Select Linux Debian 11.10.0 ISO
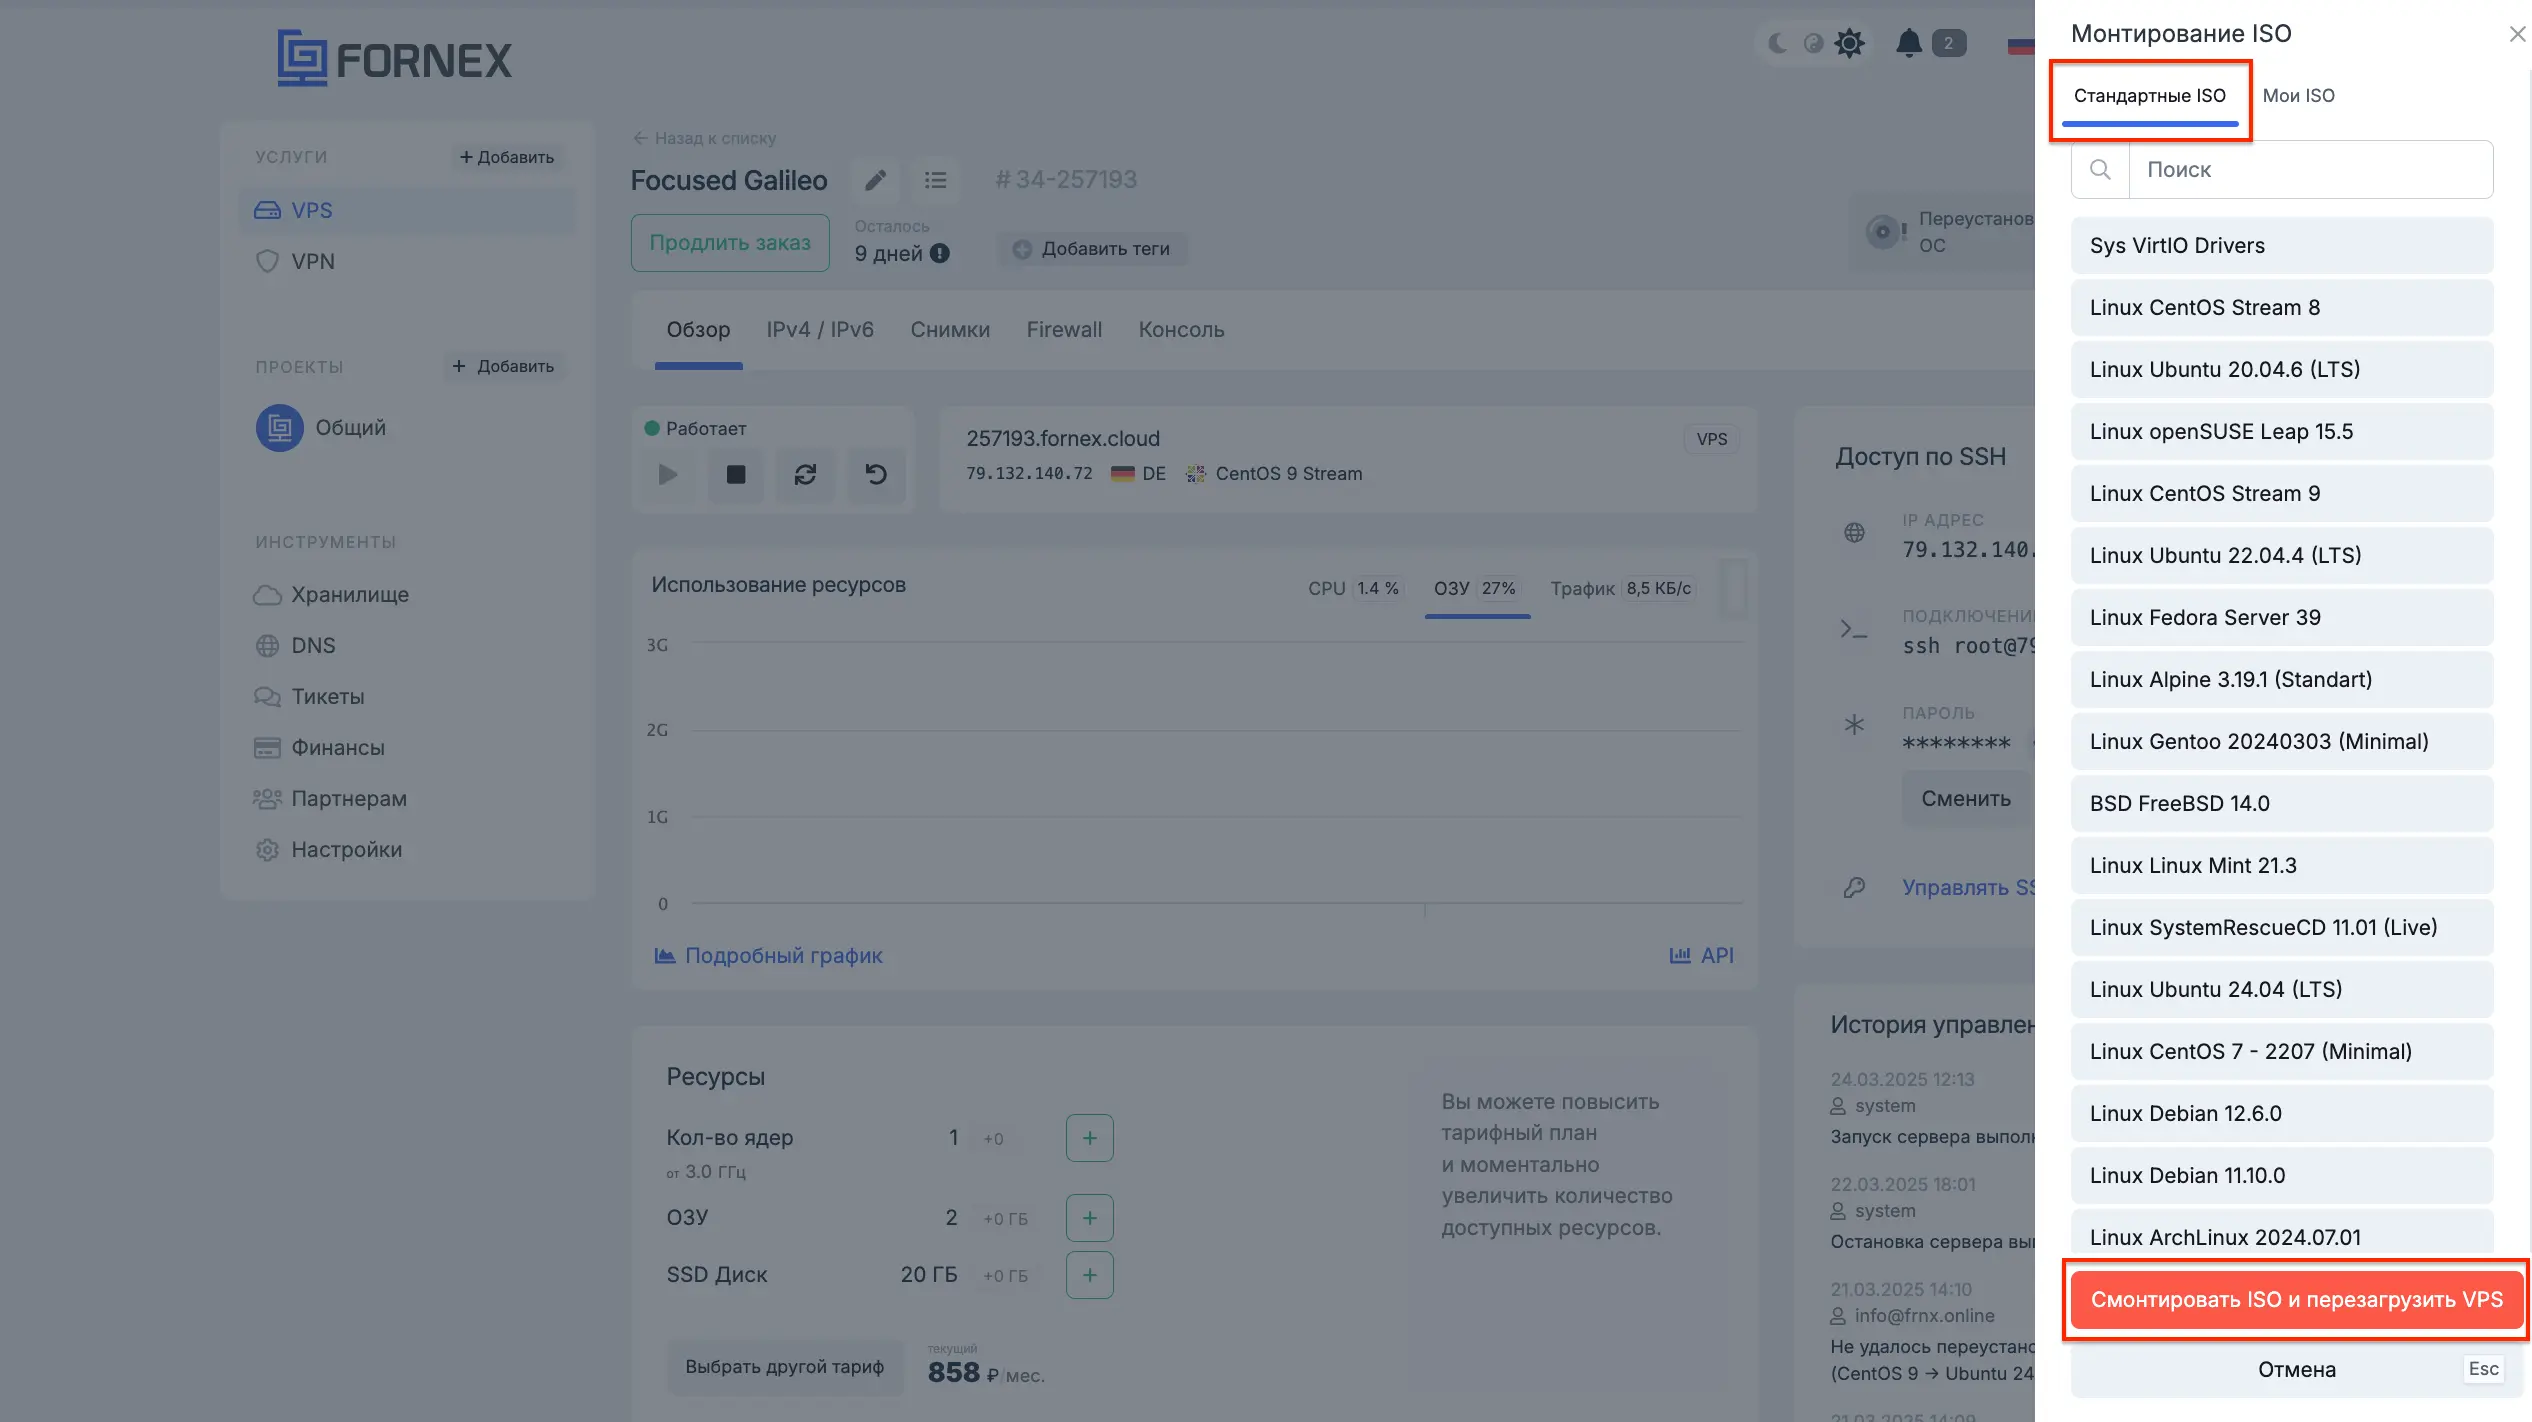The height and width of the screenshot is (1422, 2532). [2282, 1176]
